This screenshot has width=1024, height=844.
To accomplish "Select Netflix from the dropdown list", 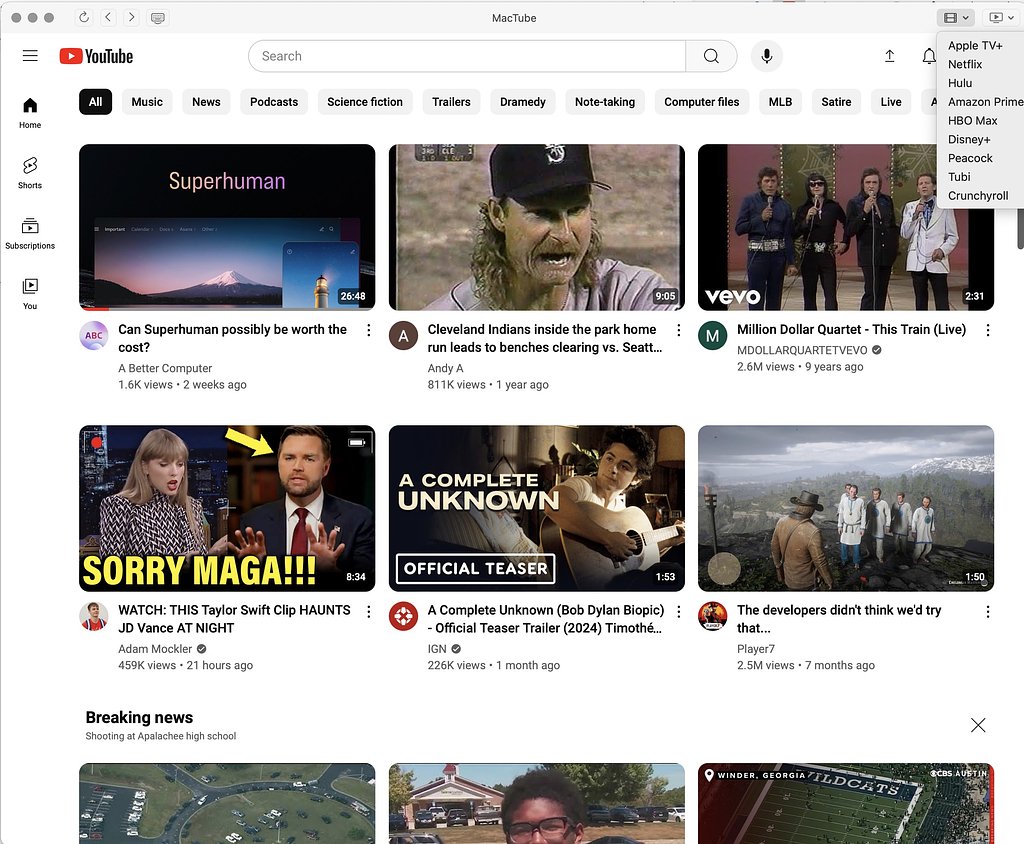I will click(x=965, y=64).
